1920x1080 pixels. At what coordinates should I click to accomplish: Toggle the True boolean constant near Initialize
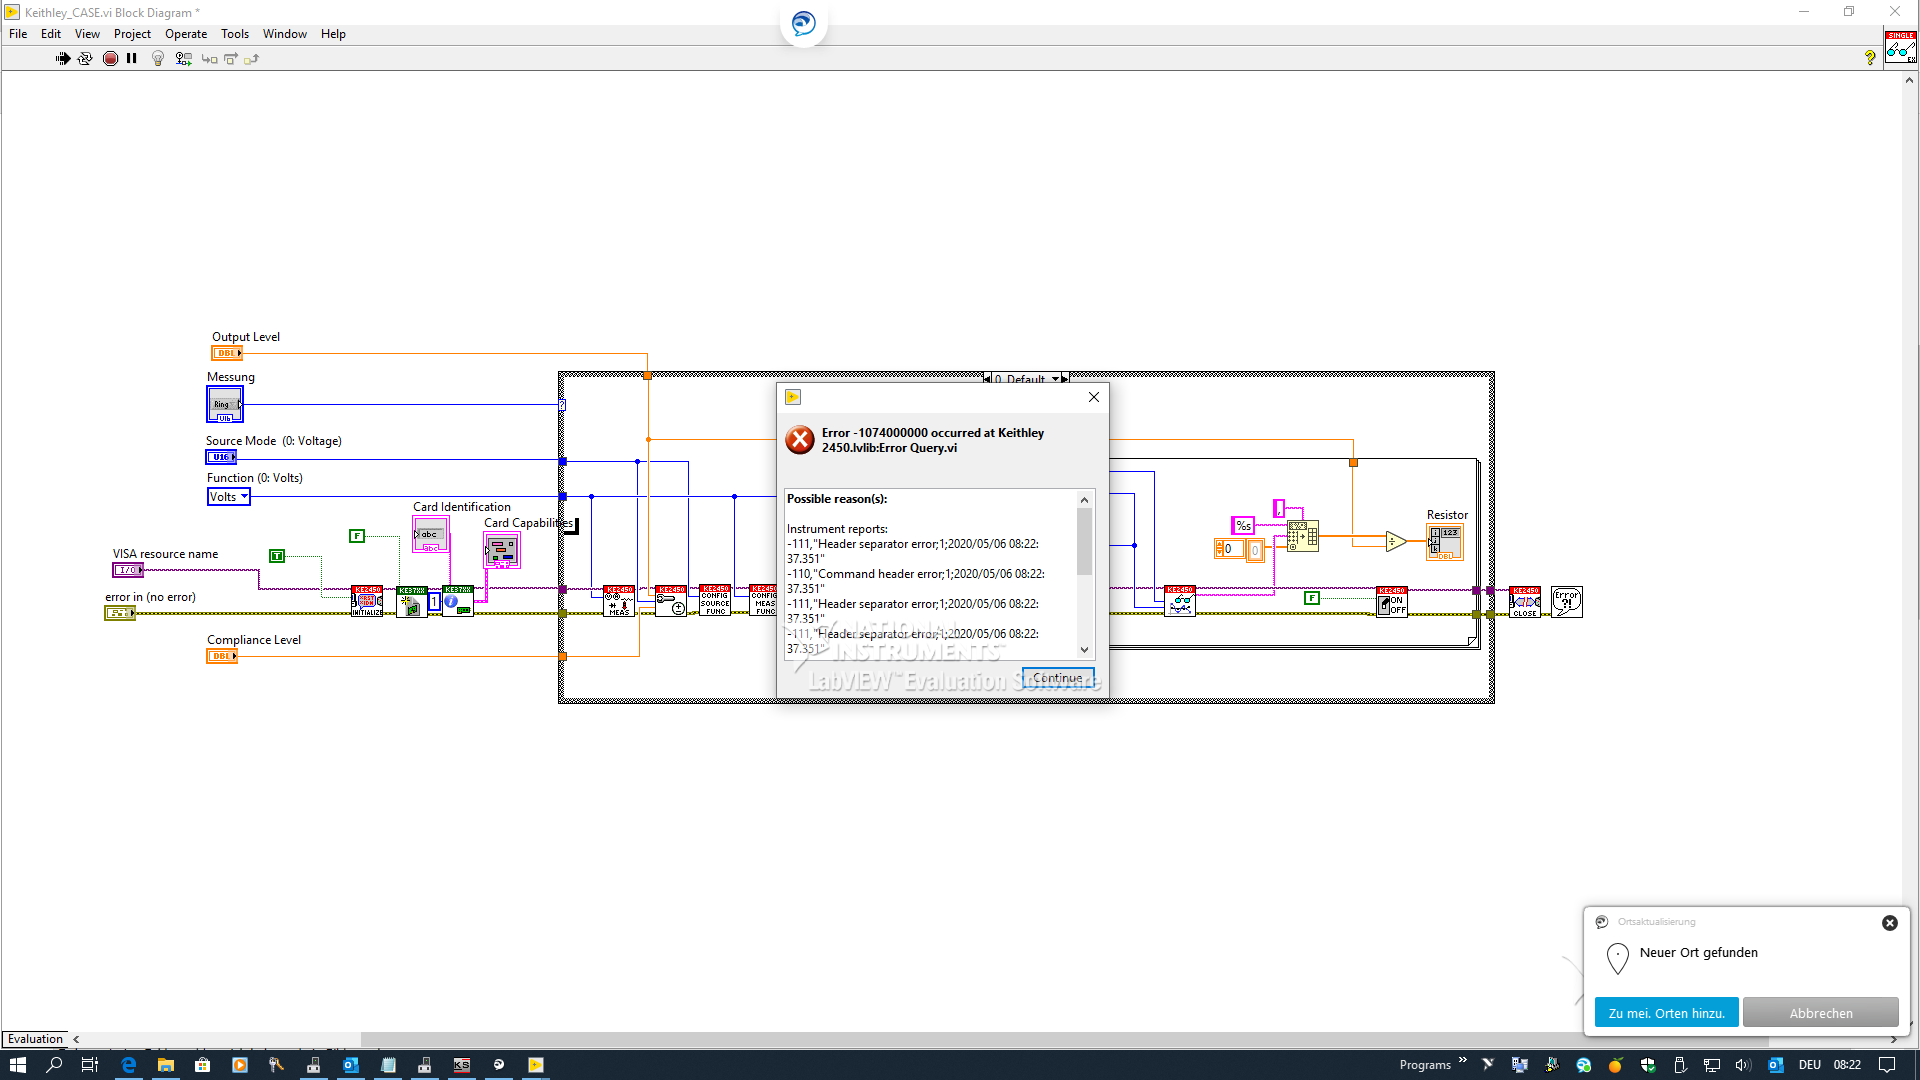[x=277, y=556]
